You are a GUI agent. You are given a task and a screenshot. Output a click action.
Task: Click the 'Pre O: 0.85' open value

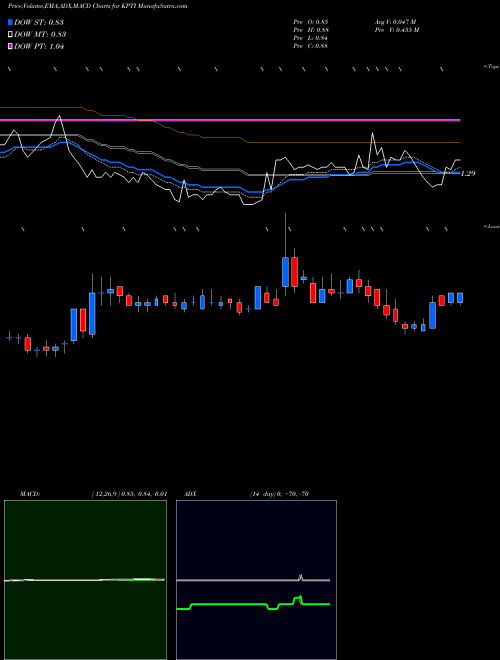point(311,22)
